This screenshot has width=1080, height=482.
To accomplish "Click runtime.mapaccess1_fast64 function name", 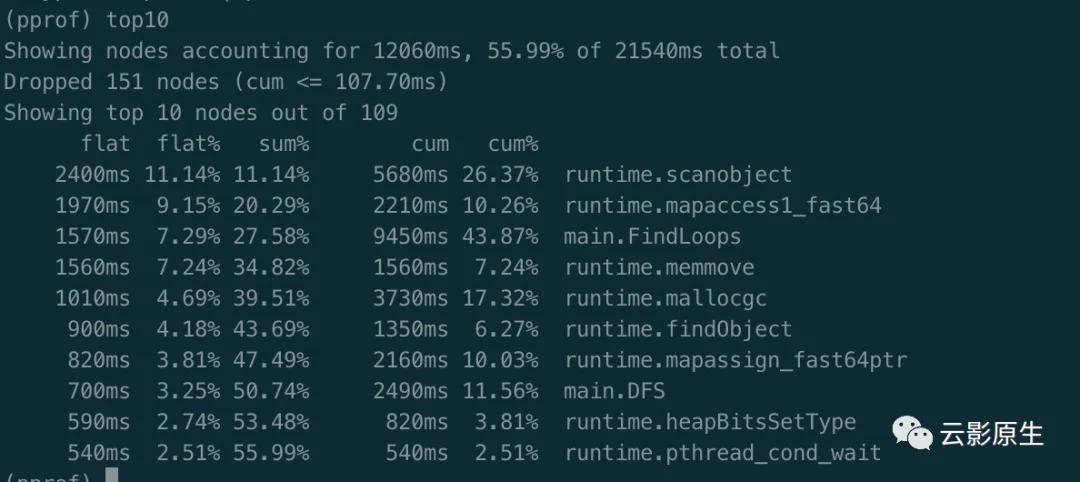I will [x=722, y=206].
